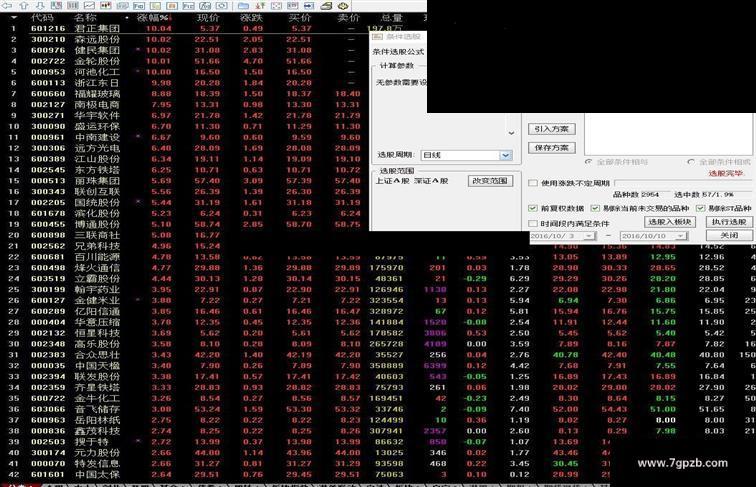
Task: Select stock row 601601 中国太保
Action: [305, 474]
